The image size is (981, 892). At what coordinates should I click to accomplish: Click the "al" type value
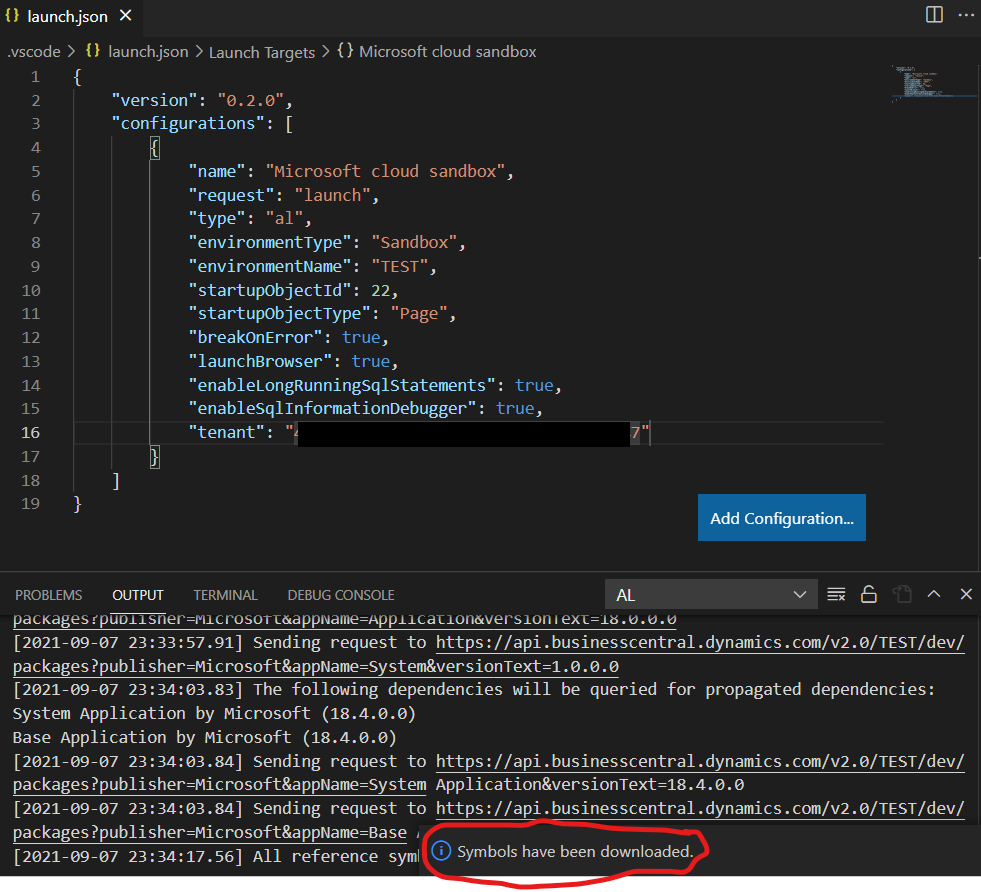pyautogui.click(x=284, y=219)
